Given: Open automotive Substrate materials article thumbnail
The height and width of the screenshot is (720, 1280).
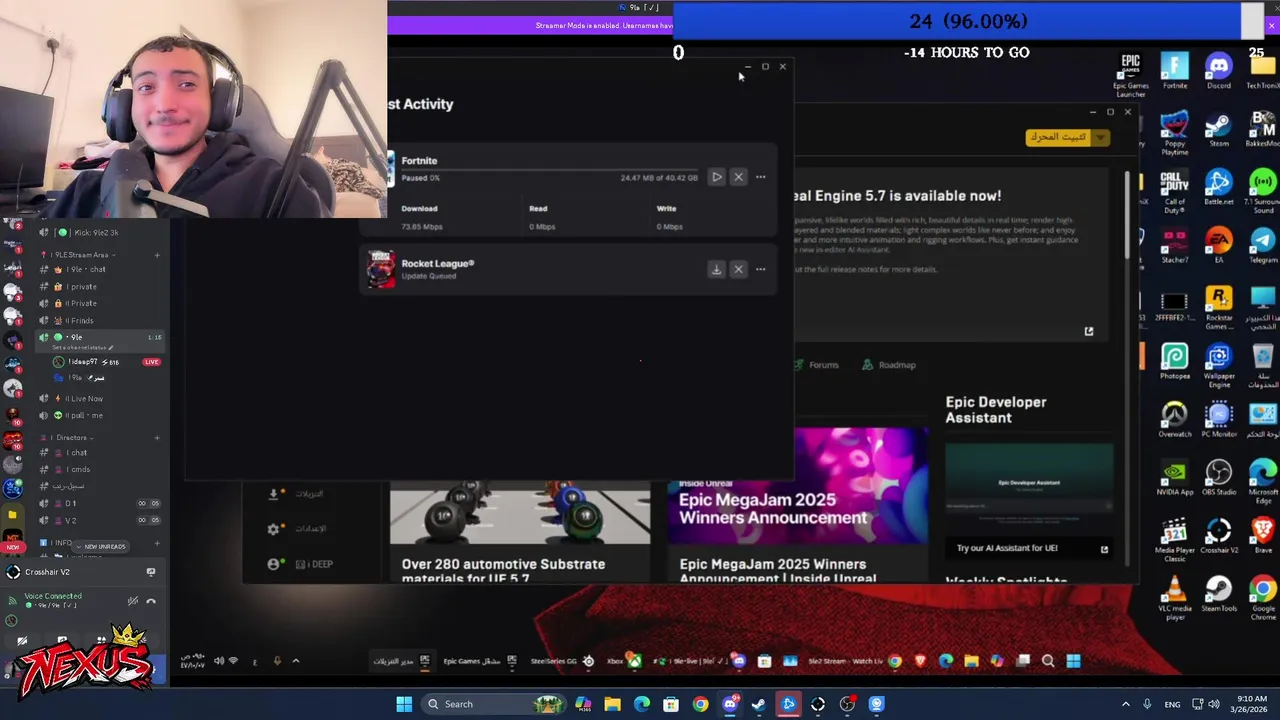Looking at the screenshot, I should click(x=520, y=514).
